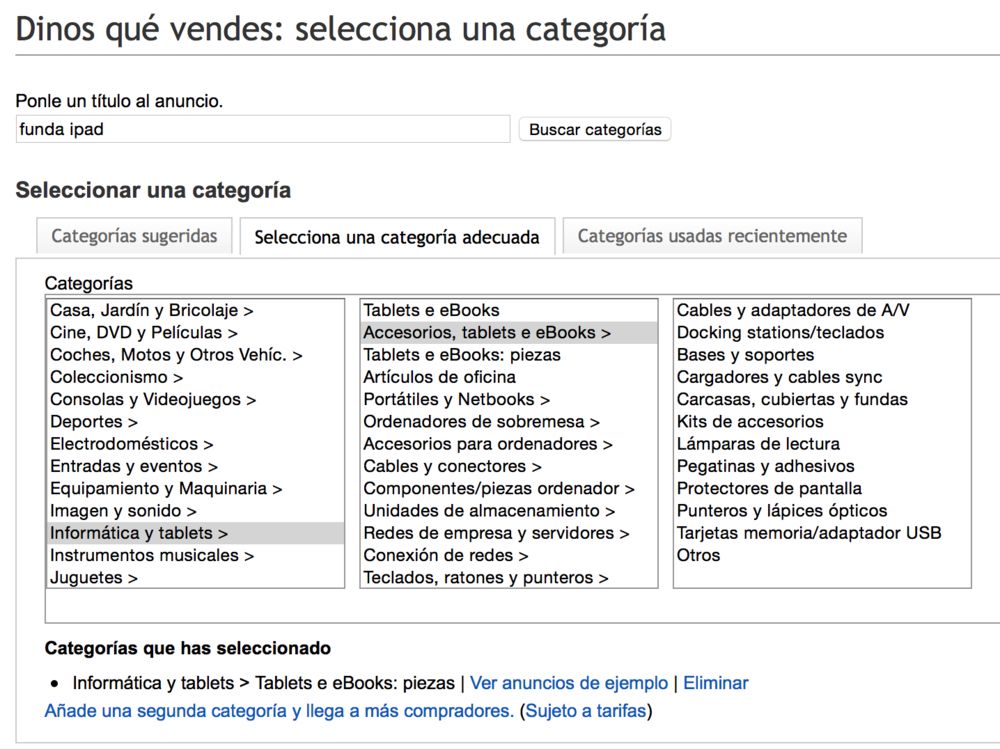This screenshot has height=749, width=1000.
Task: Expand Unidades de almacenamiento subcategory
Action: pyautogui.click(x=489, y=511)
